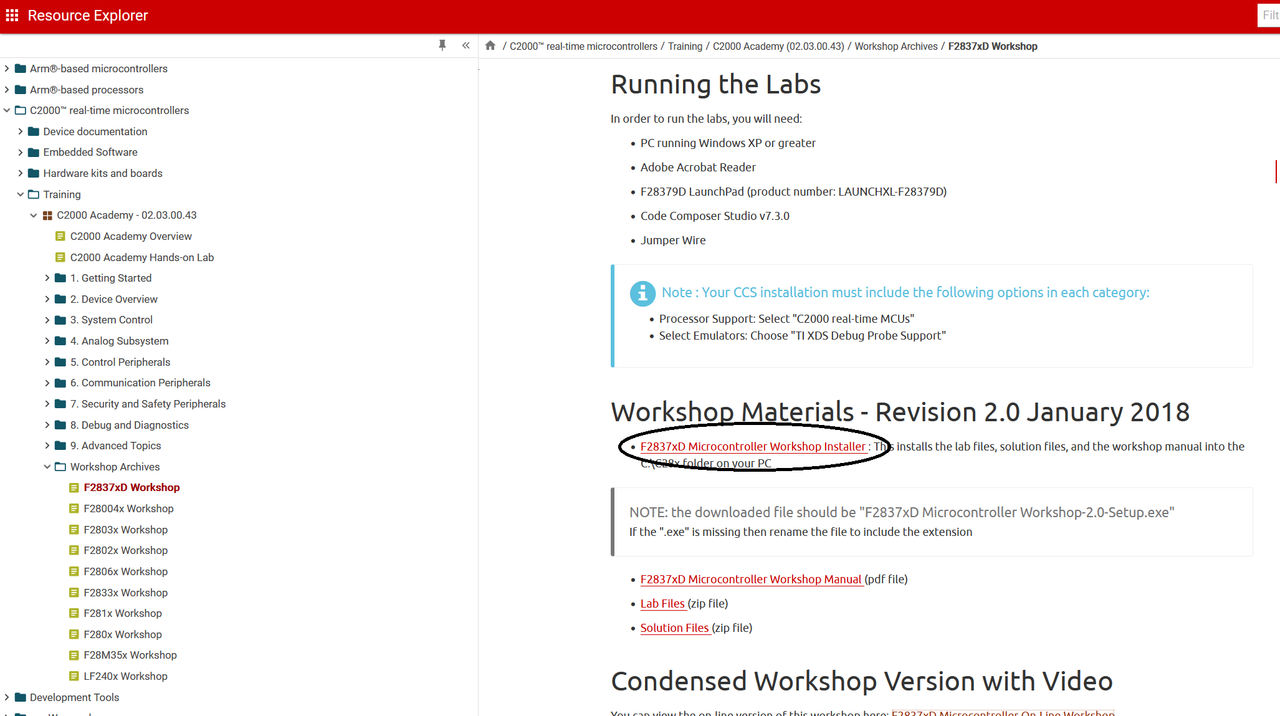Collapse Workshop Archives folder
This screenshot has width=1280, height=716.
click(47, 467)
